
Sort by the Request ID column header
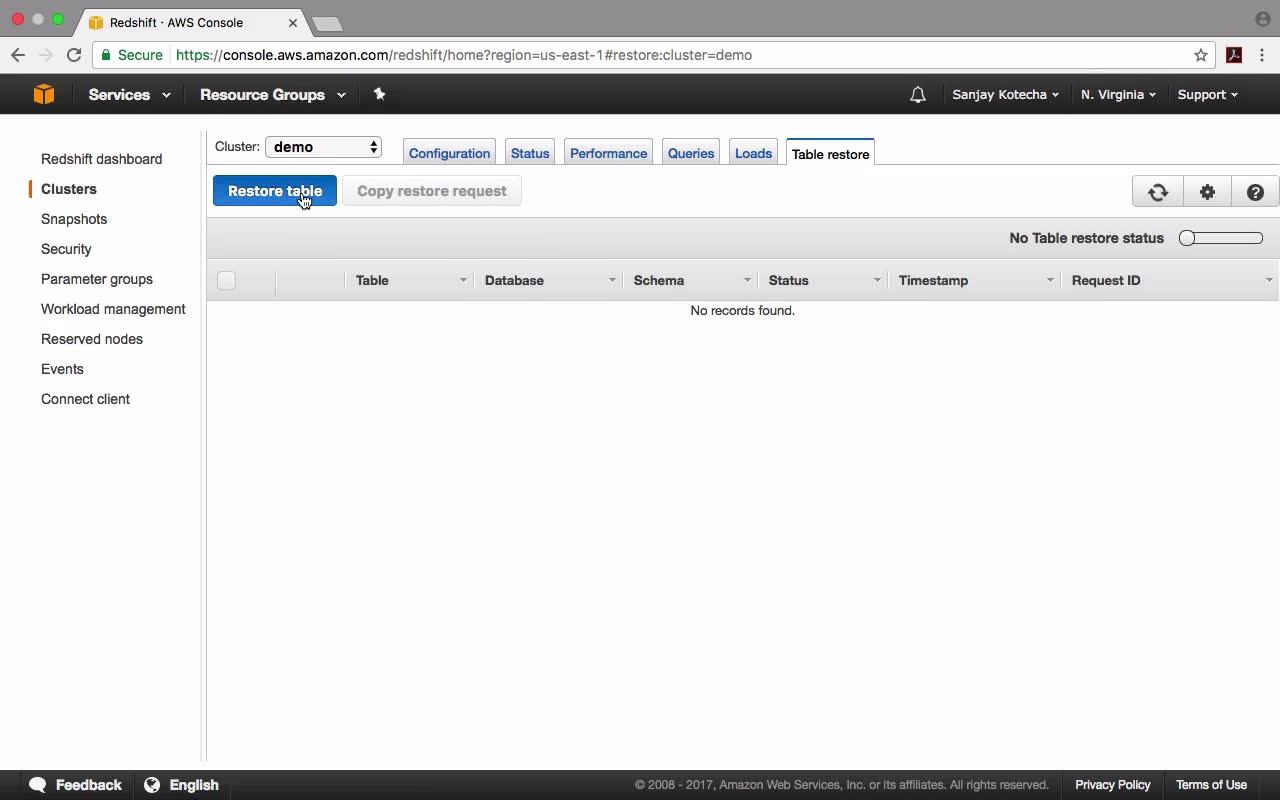(x=1106, y=281)
